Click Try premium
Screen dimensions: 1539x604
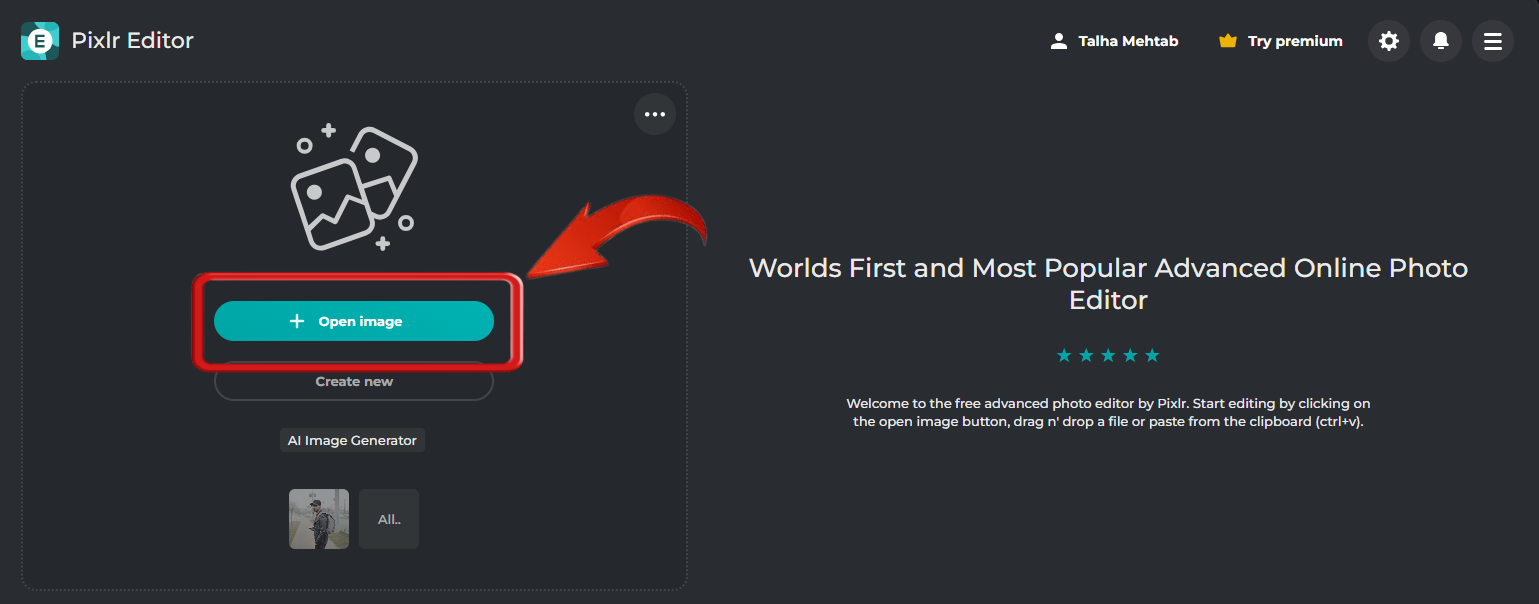click(1281, 41)
